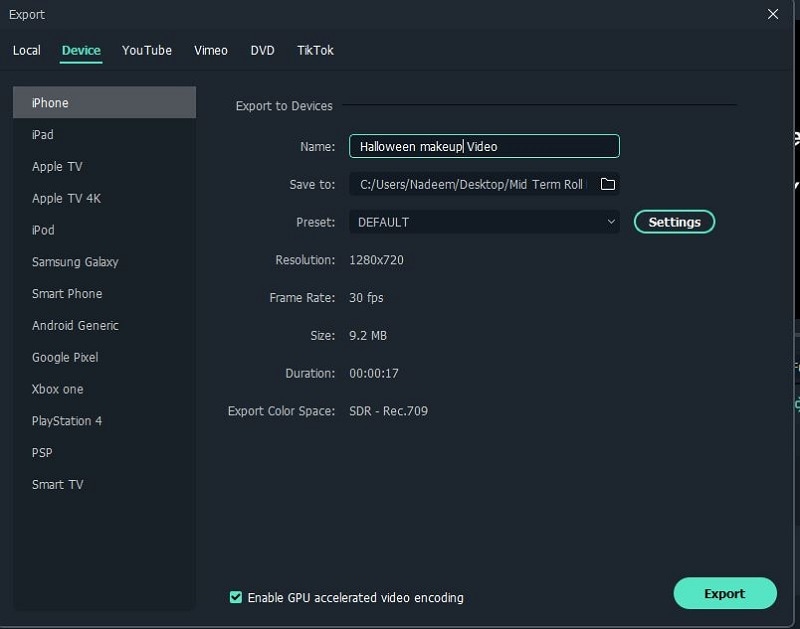This screenshot has width=800, height=629.
Task: Select Google Pixel device
Action: pyautogui.click(x=65, y=357)
